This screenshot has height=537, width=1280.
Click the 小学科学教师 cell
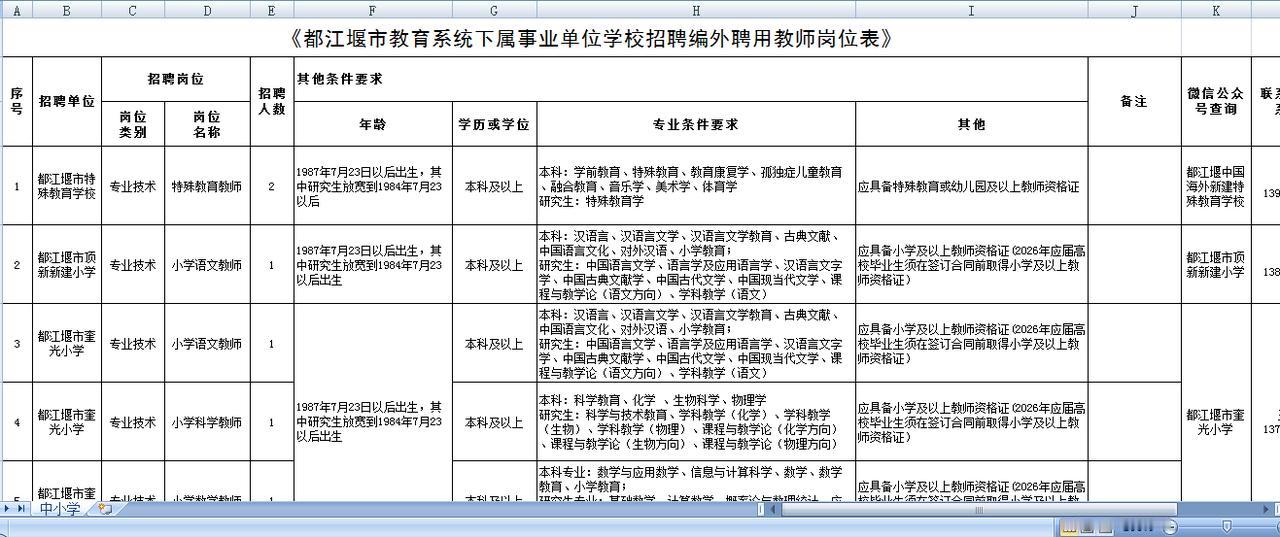click(206, 422)
